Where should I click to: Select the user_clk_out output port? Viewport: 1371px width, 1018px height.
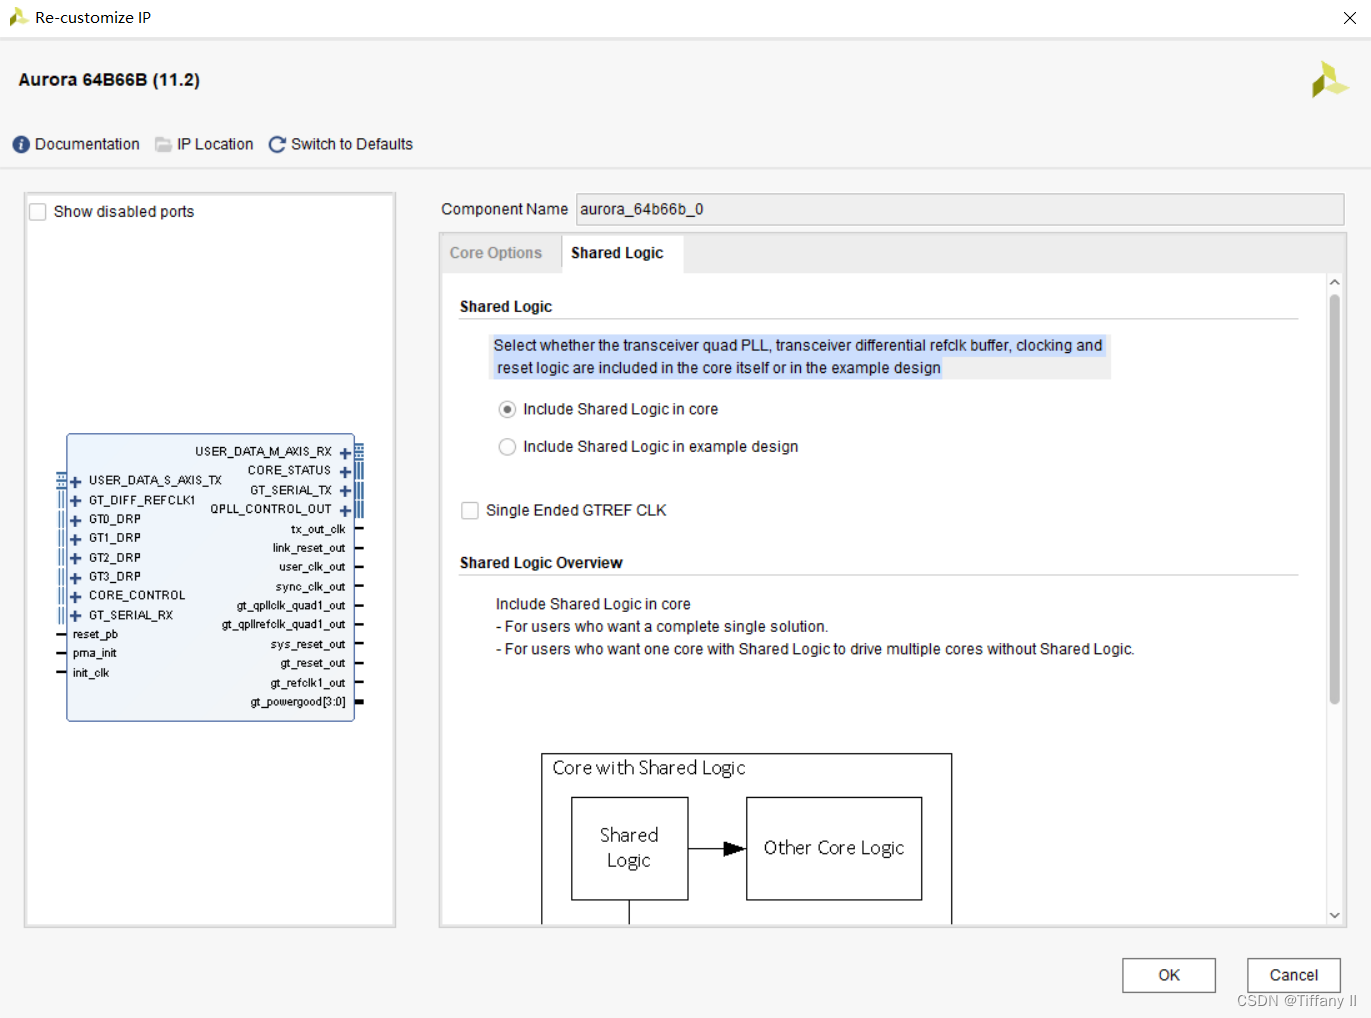coord(312,567)
